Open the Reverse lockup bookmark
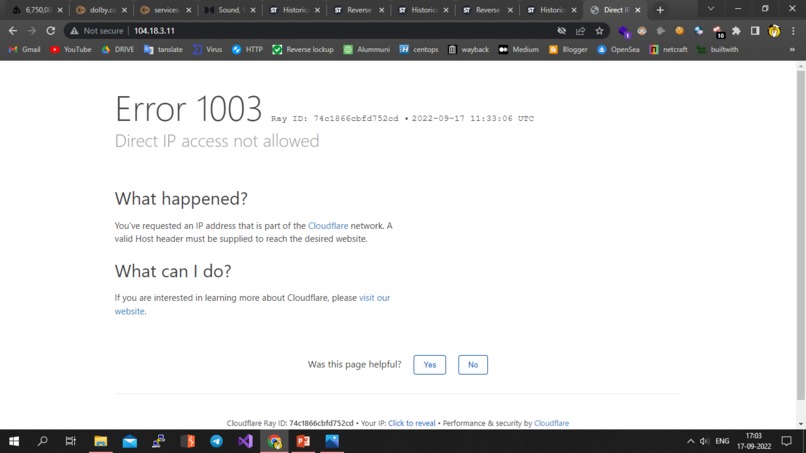This screenshot has width=806, height=453. 303,49
